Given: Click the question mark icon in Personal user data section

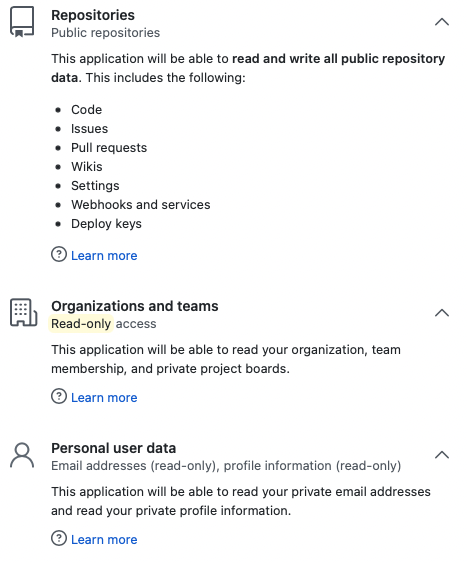Looking at the screenshot, I should [59, 538].
